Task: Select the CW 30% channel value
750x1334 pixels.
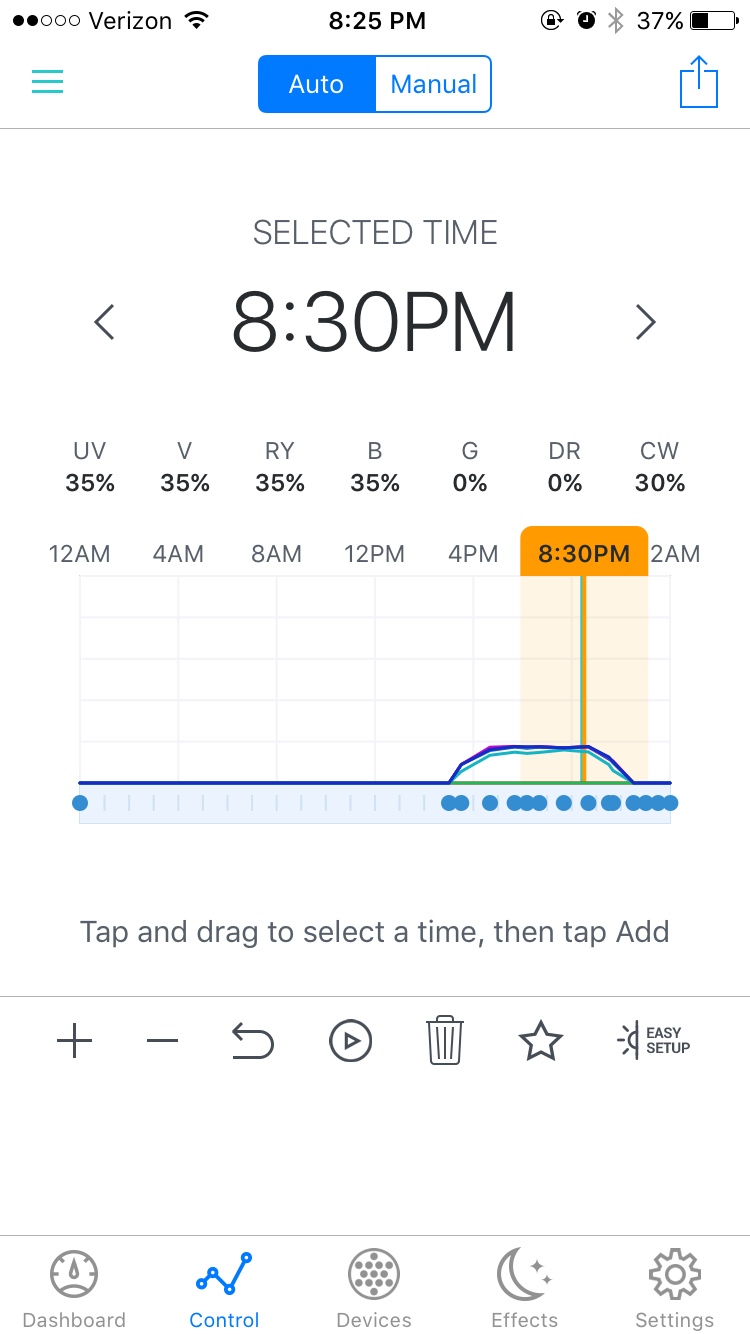Action: click(x=660, y=468)
